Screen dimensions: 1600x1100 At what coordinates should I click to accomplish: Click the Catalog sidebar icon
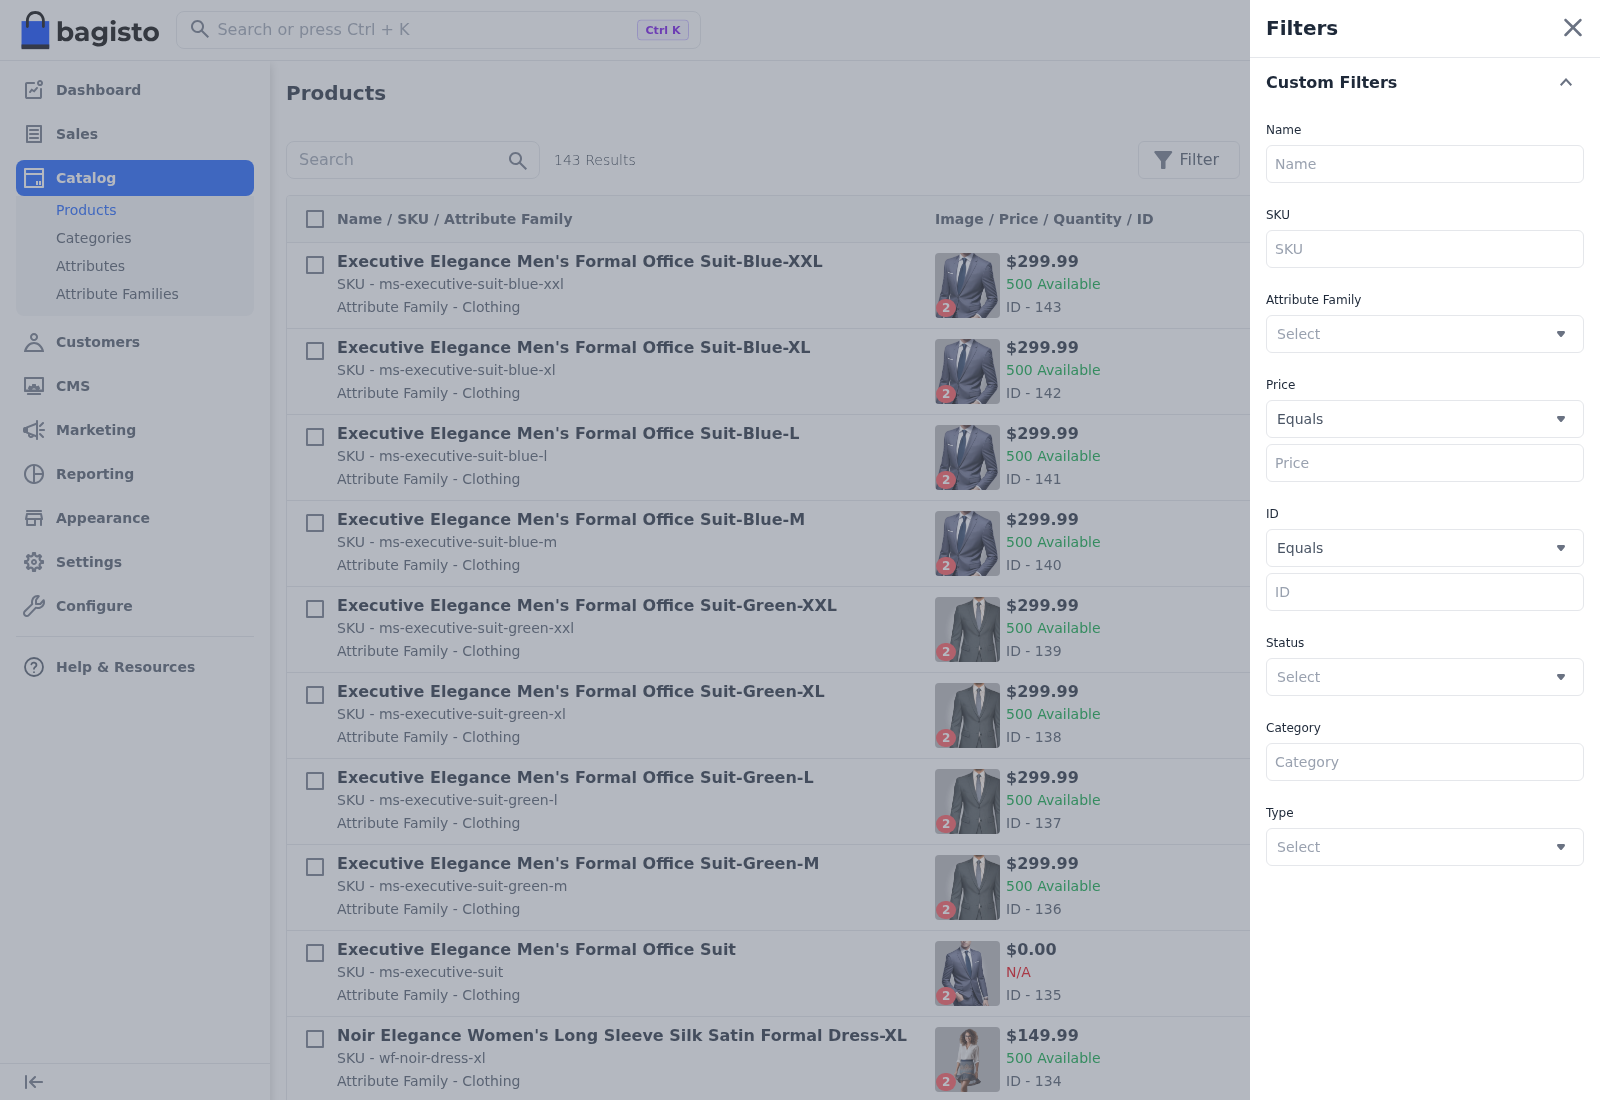(x=34, y=178)
